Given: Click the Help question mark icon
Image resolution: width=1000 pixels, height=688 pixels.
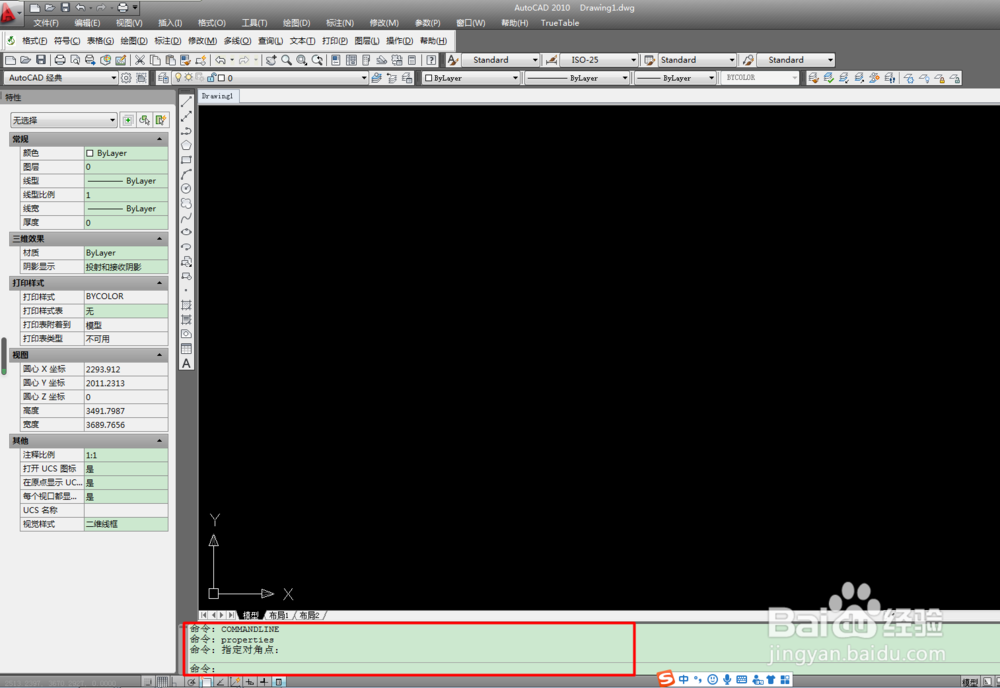Looking at the screenshot, I should pyautogui.click(x=432, y=60).
